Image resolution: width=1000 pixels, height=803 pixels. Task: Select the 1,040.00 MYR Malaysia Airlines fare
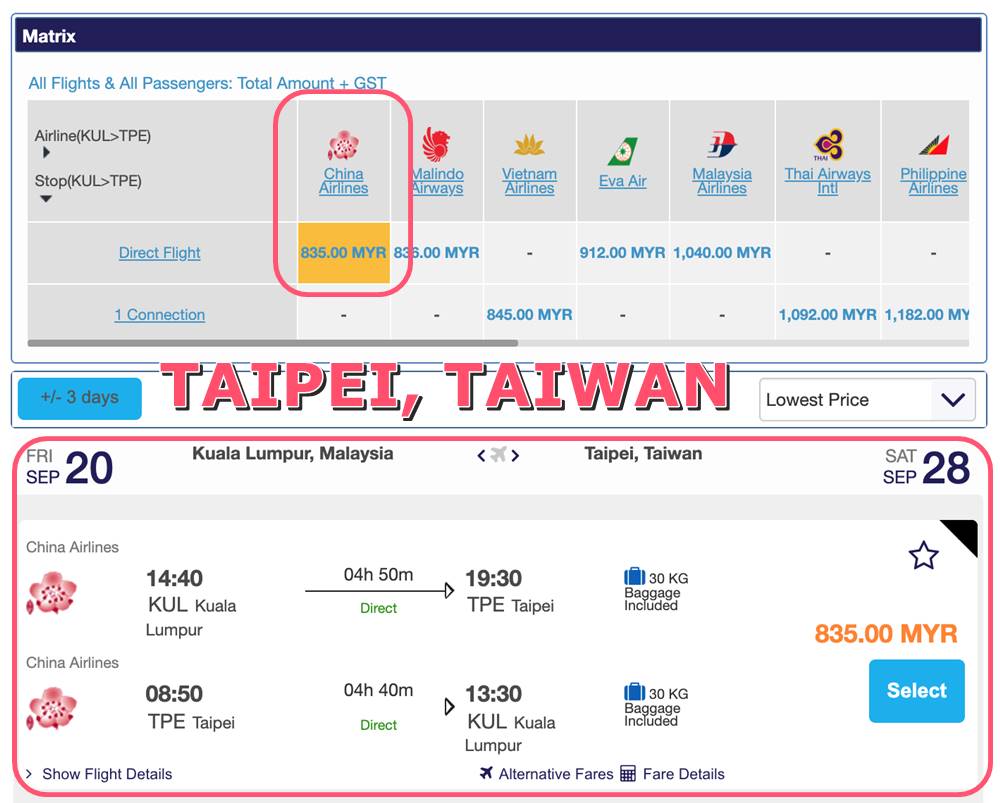pyautogui.click(x=722, y=253)
